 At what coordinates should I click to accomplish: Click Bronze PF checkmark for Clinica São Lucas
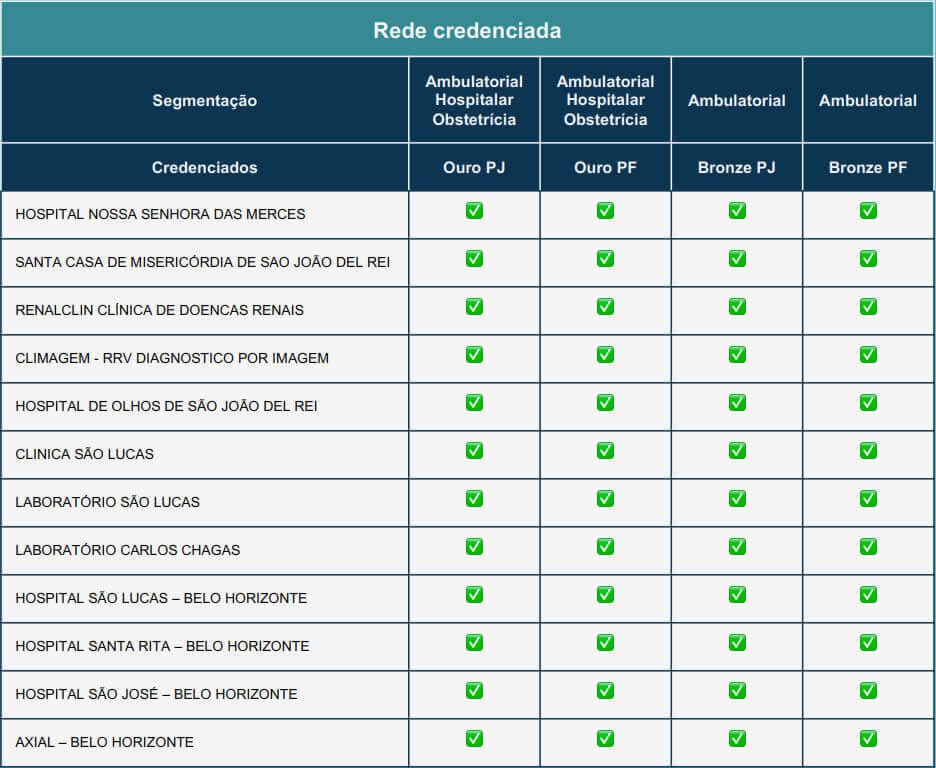pyautogui.click(x=868, y=451)
